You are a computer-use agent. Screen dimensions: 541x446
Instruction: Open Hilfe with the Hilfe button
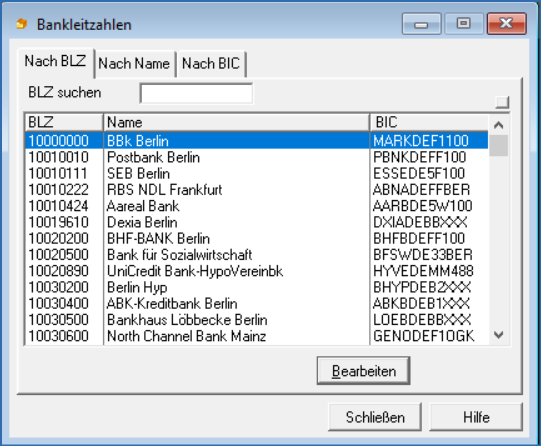click(476, 417)
